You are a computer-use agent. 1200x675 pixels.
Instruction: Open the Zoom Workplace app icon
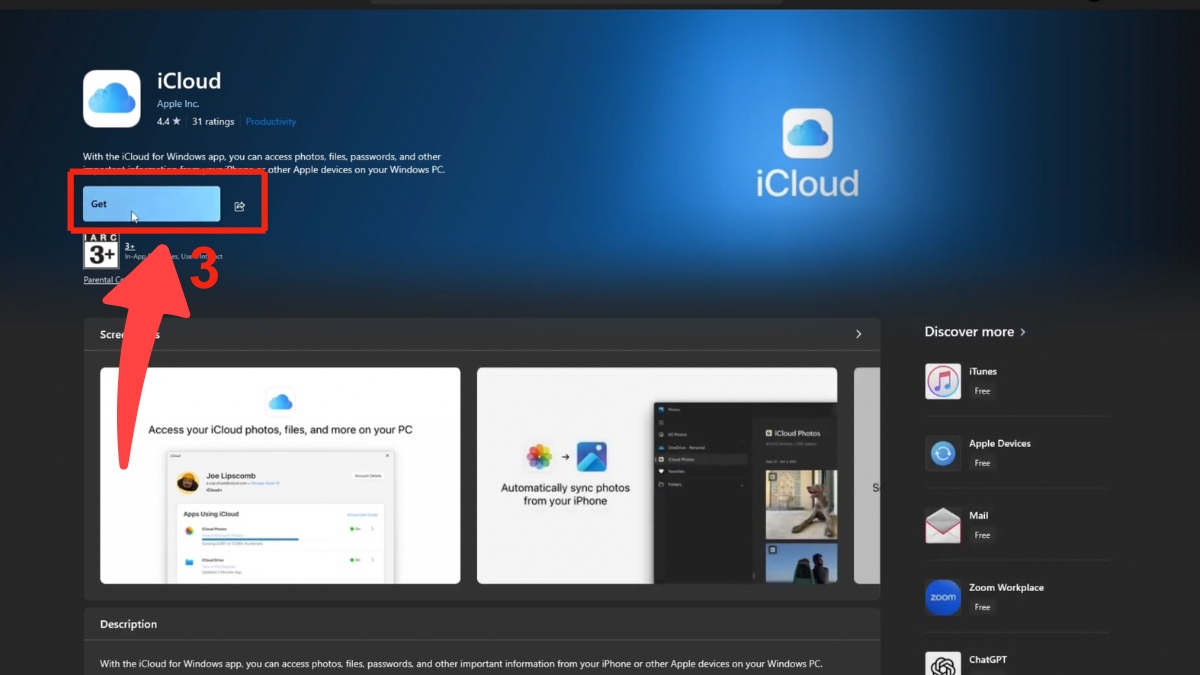tap(942, 597)
